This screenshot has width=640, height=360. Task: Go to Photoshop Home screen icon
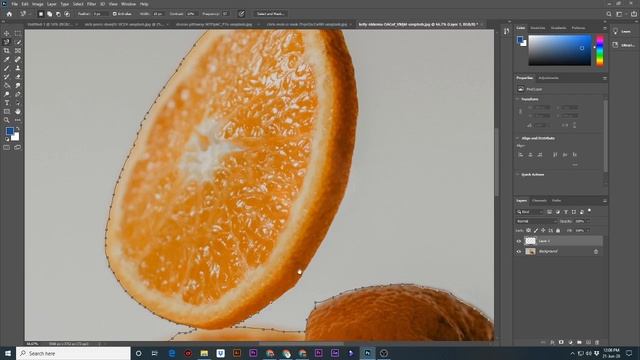click(x=9, y=14)
